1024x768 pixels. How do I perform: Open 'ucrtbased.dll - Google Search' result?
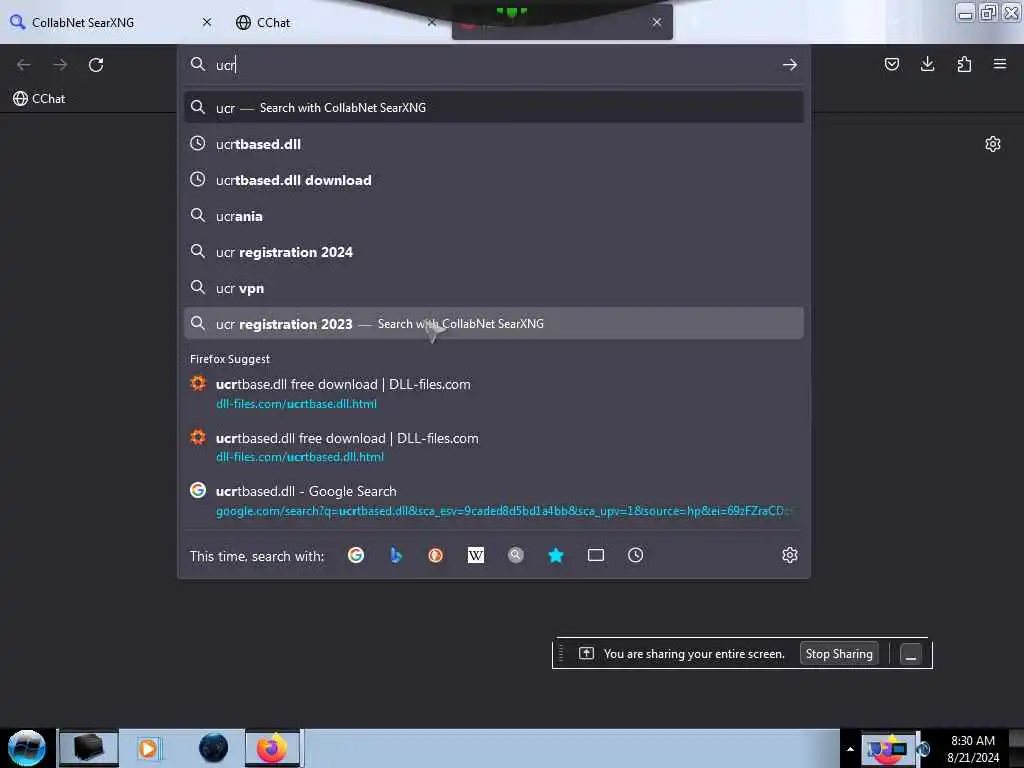coord(494,500)
